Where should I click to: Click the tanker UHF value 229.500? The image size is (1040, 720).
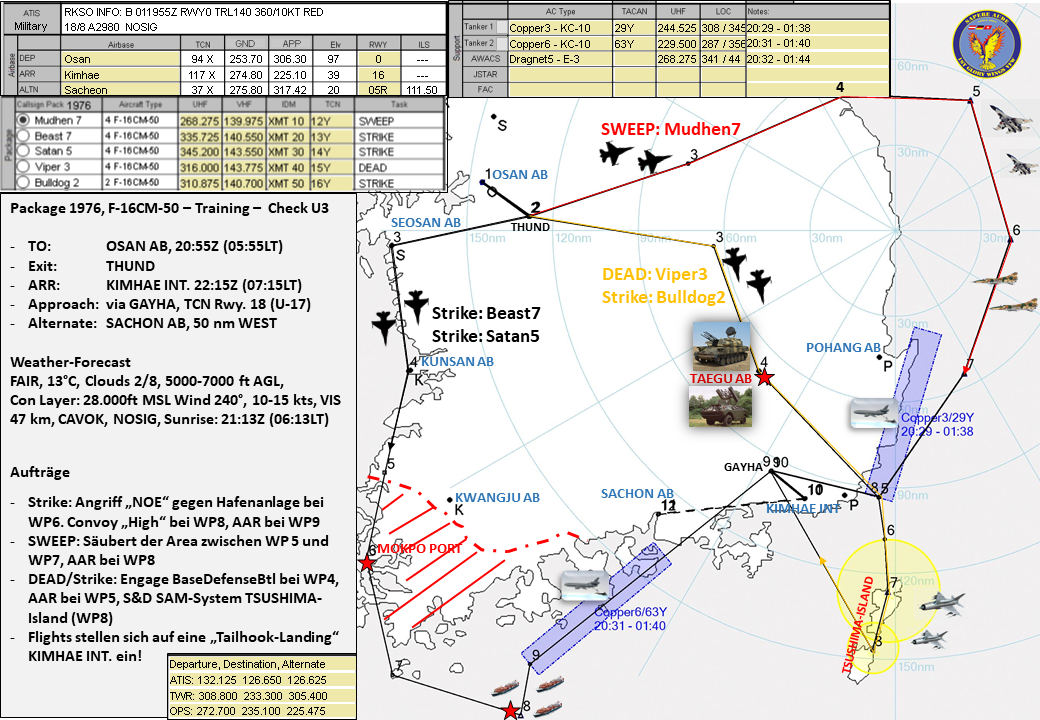click(x=677, y=44)
